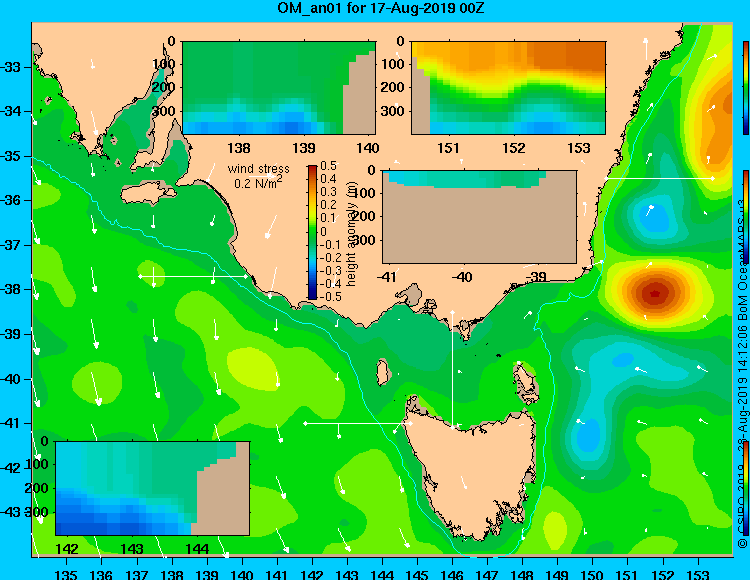Image resolution: width=750 pixels, height=580 pixels.
Task: Open the Bass Strait -41 to -39 section inset
Action: [479, 217]
